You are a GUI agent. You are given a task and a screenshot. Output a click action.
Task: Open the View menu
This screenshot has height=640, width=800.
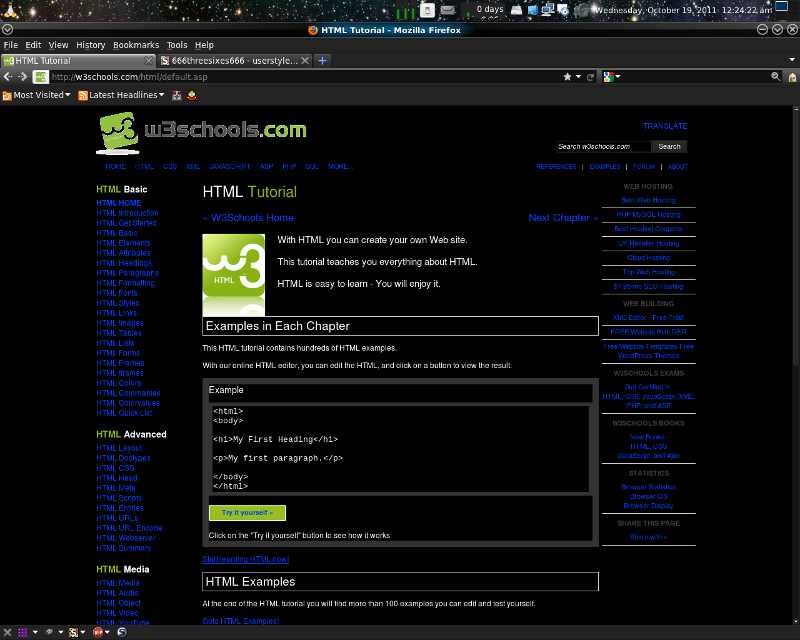click(58, 45)
